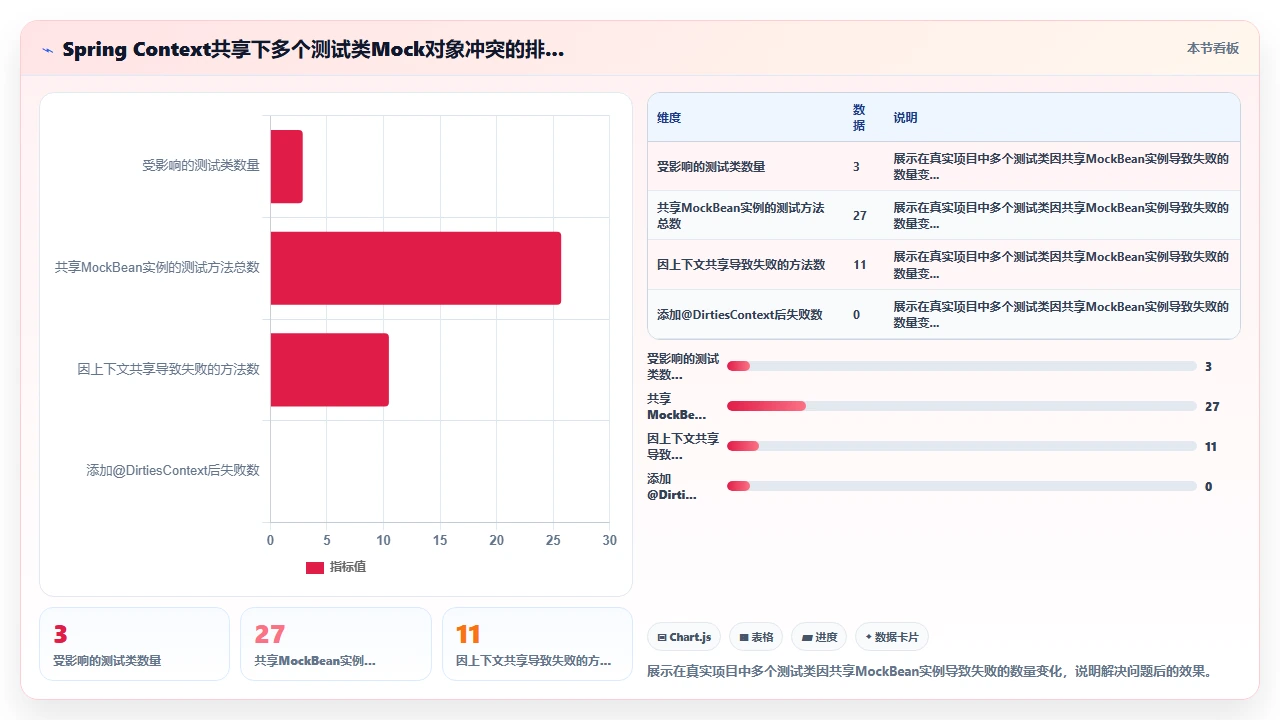This screenshot has width=1280, height=720.
Task: Click the blue icon beside the Spring Context title
Action: tap(47, 50)
